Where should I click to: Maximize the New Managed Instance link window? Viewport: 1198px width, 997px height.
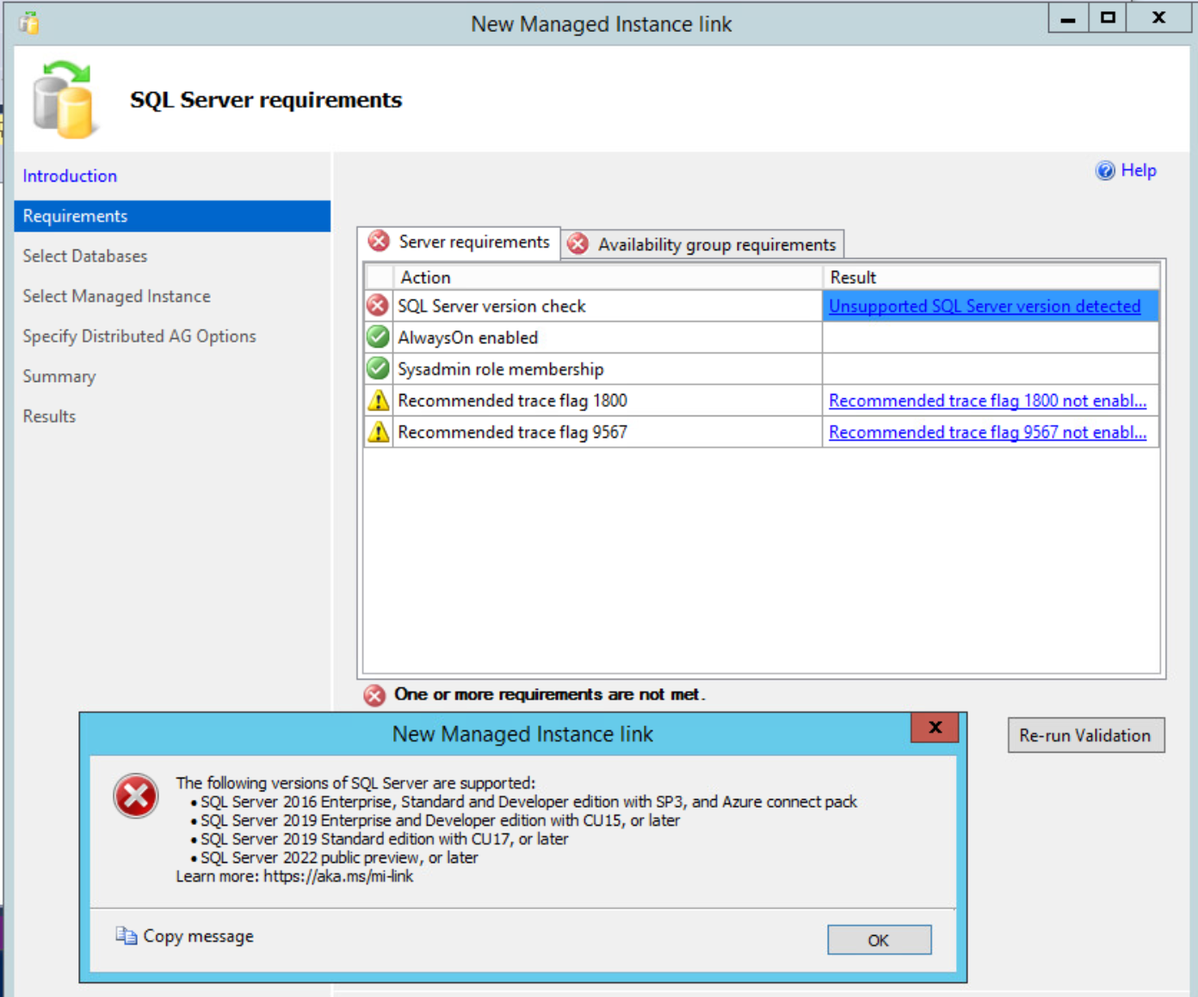pos(1107,18)
